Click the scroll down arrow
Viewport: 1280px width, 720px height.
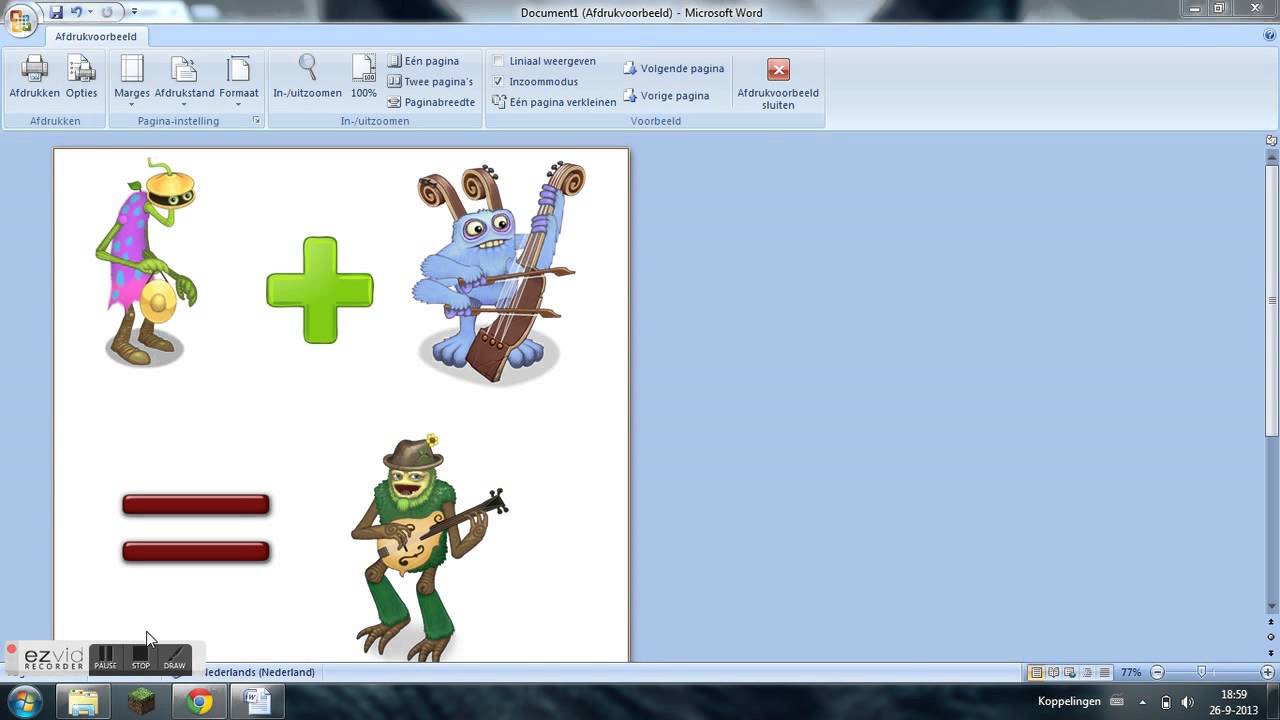(x=1272, y=607)
